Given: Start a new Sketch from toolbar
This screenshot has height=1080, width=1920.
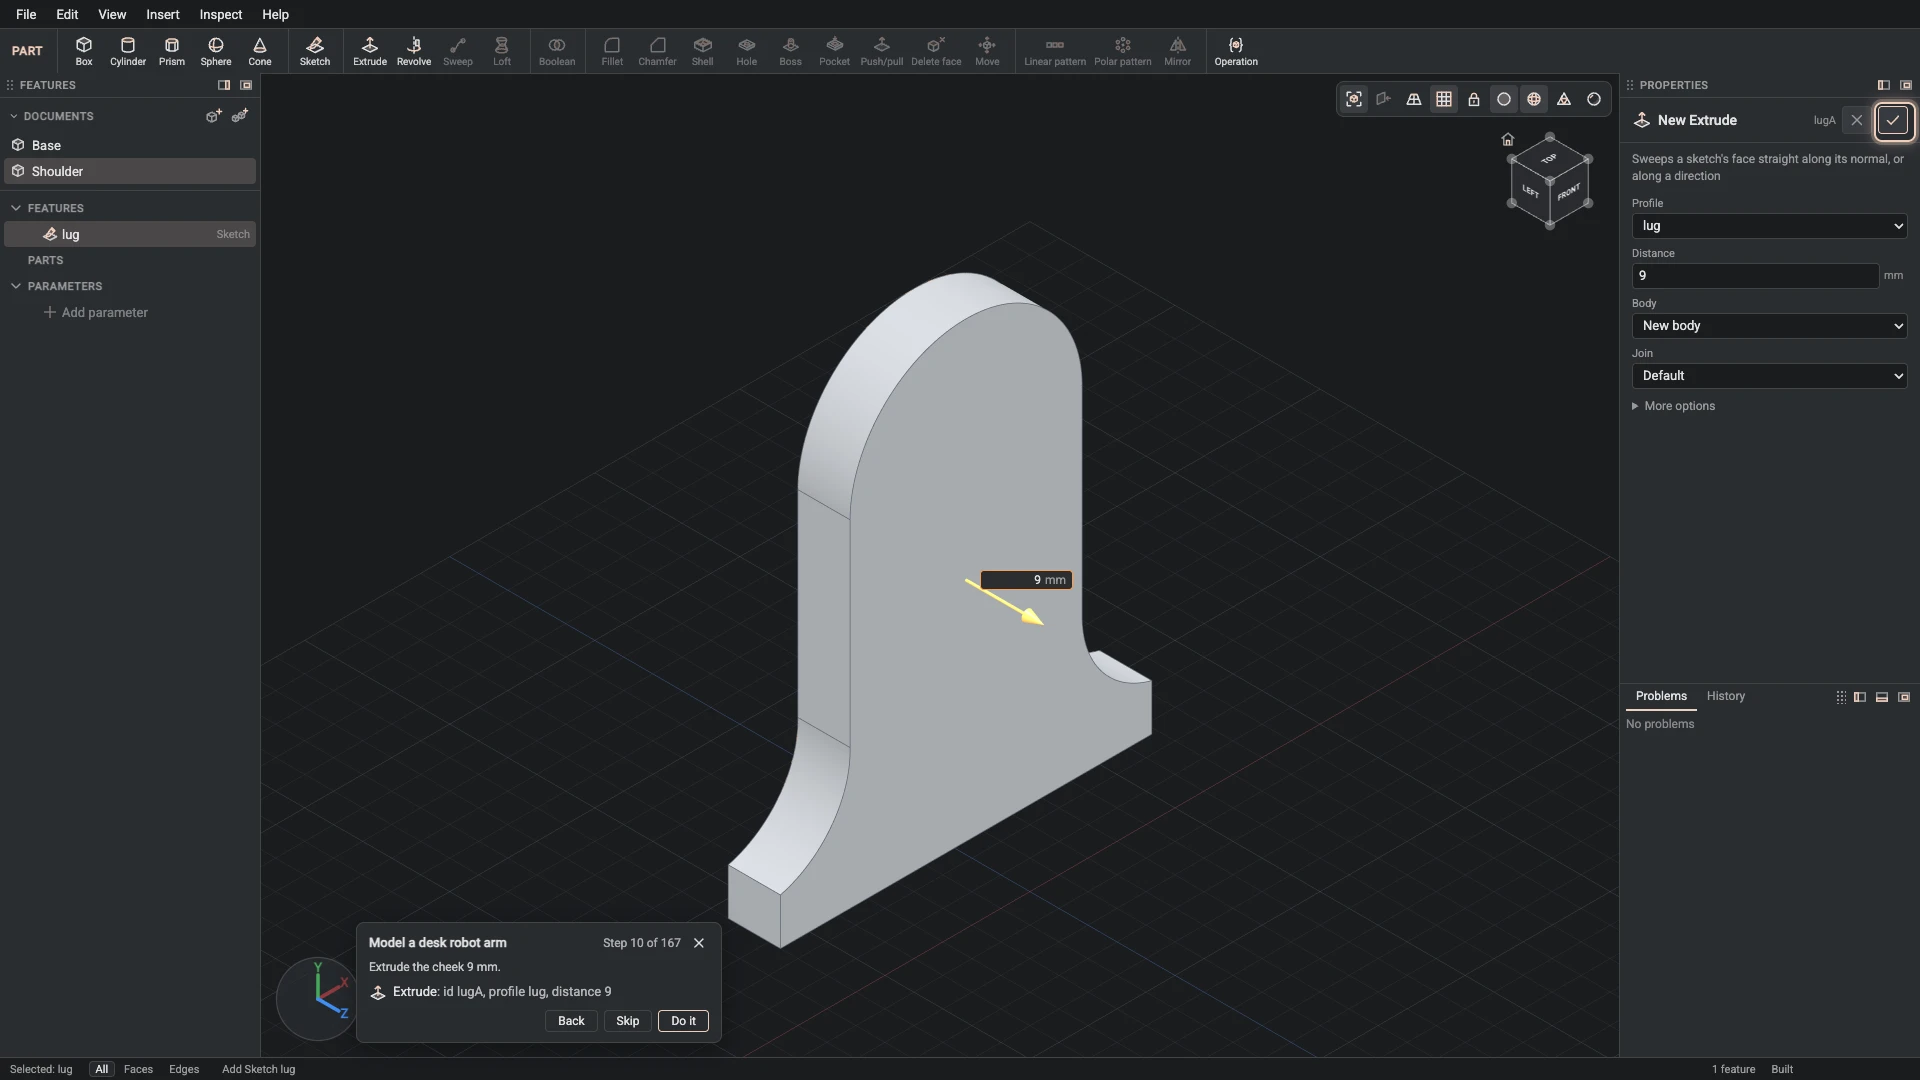Looking at the screenshot, I should click(315, 51).
